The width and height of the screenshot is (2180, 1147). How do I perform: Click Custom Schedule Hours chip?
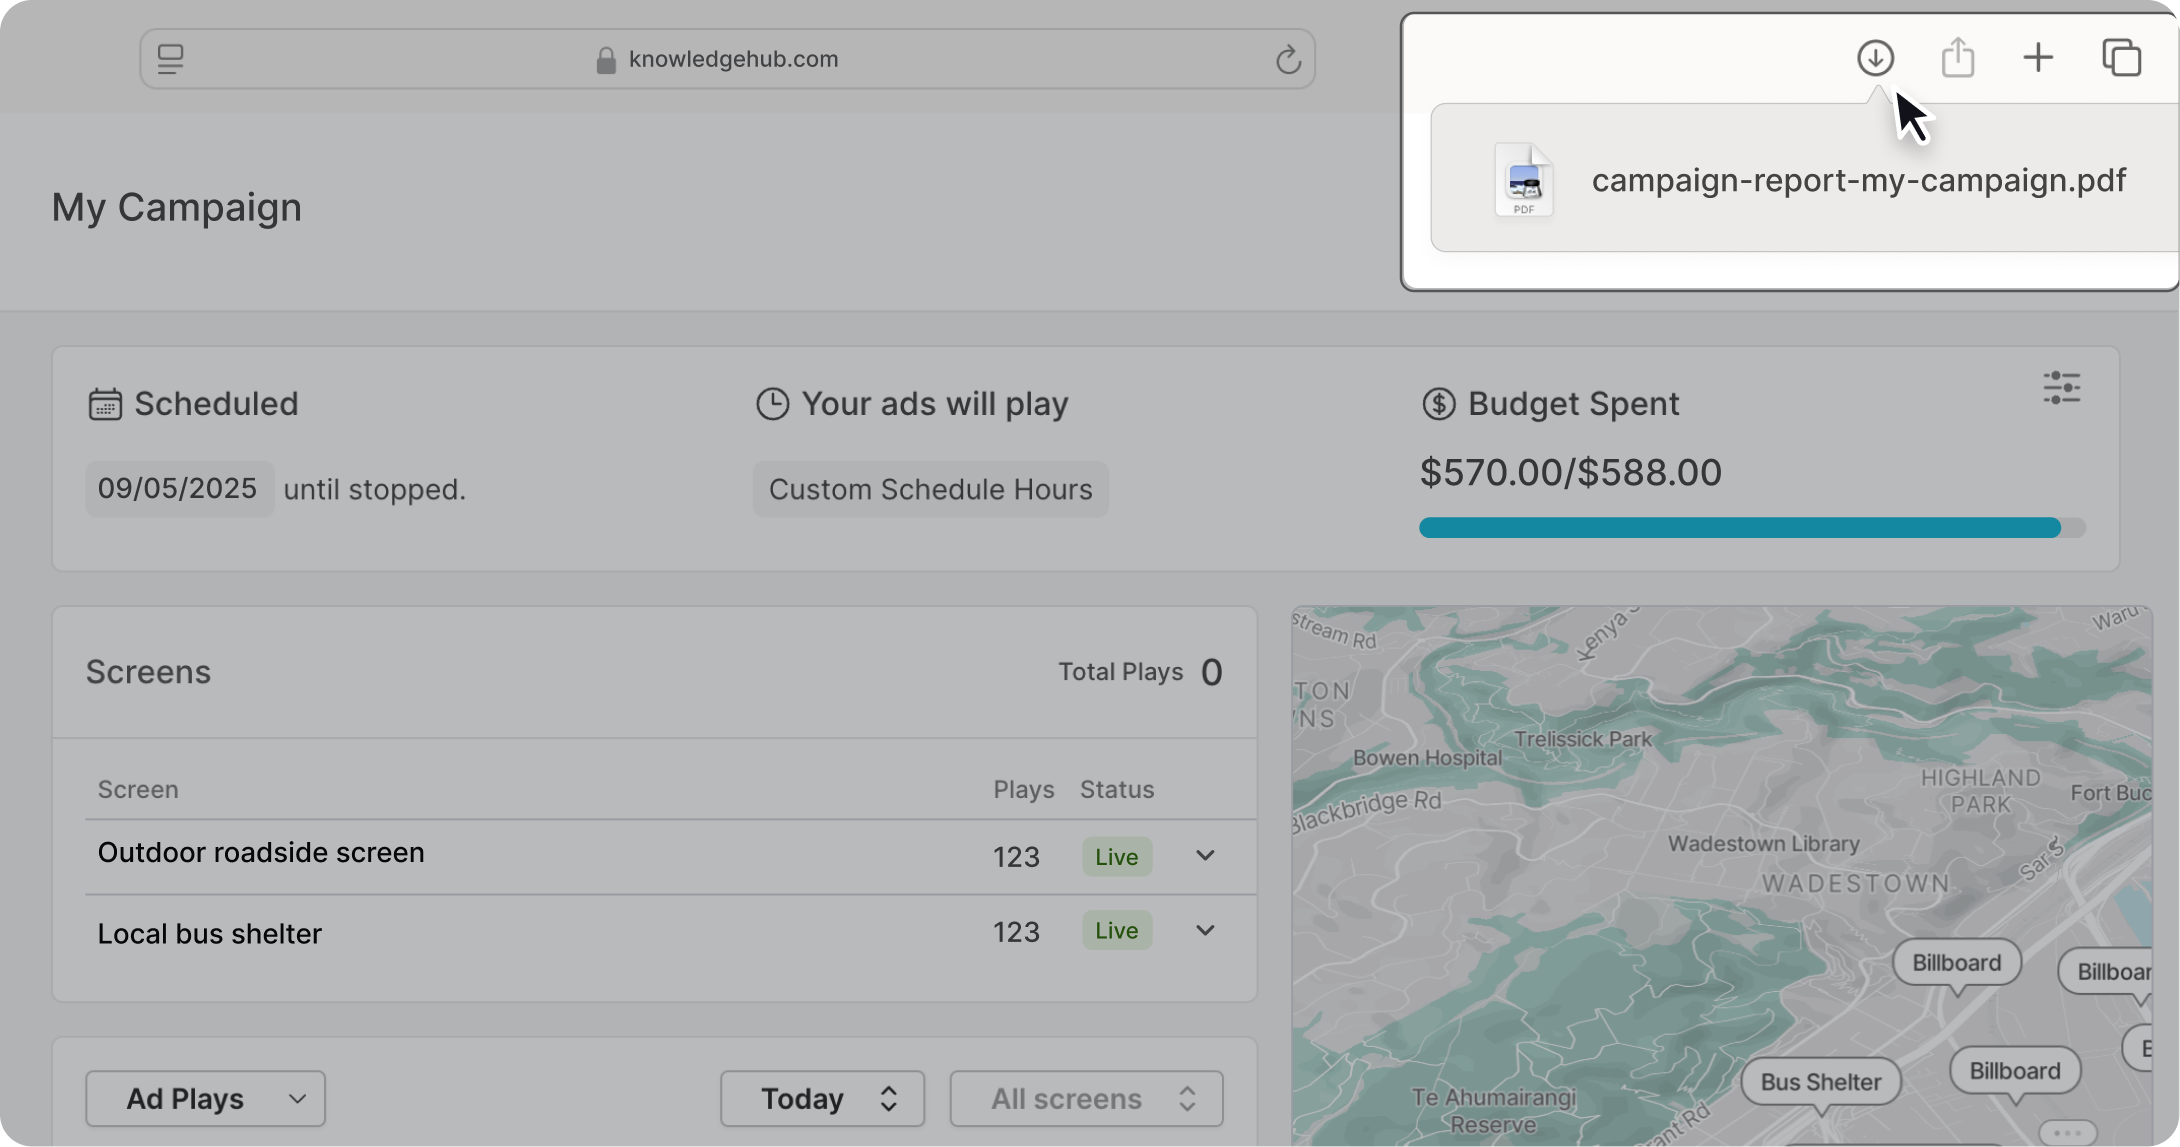point(930,489)
